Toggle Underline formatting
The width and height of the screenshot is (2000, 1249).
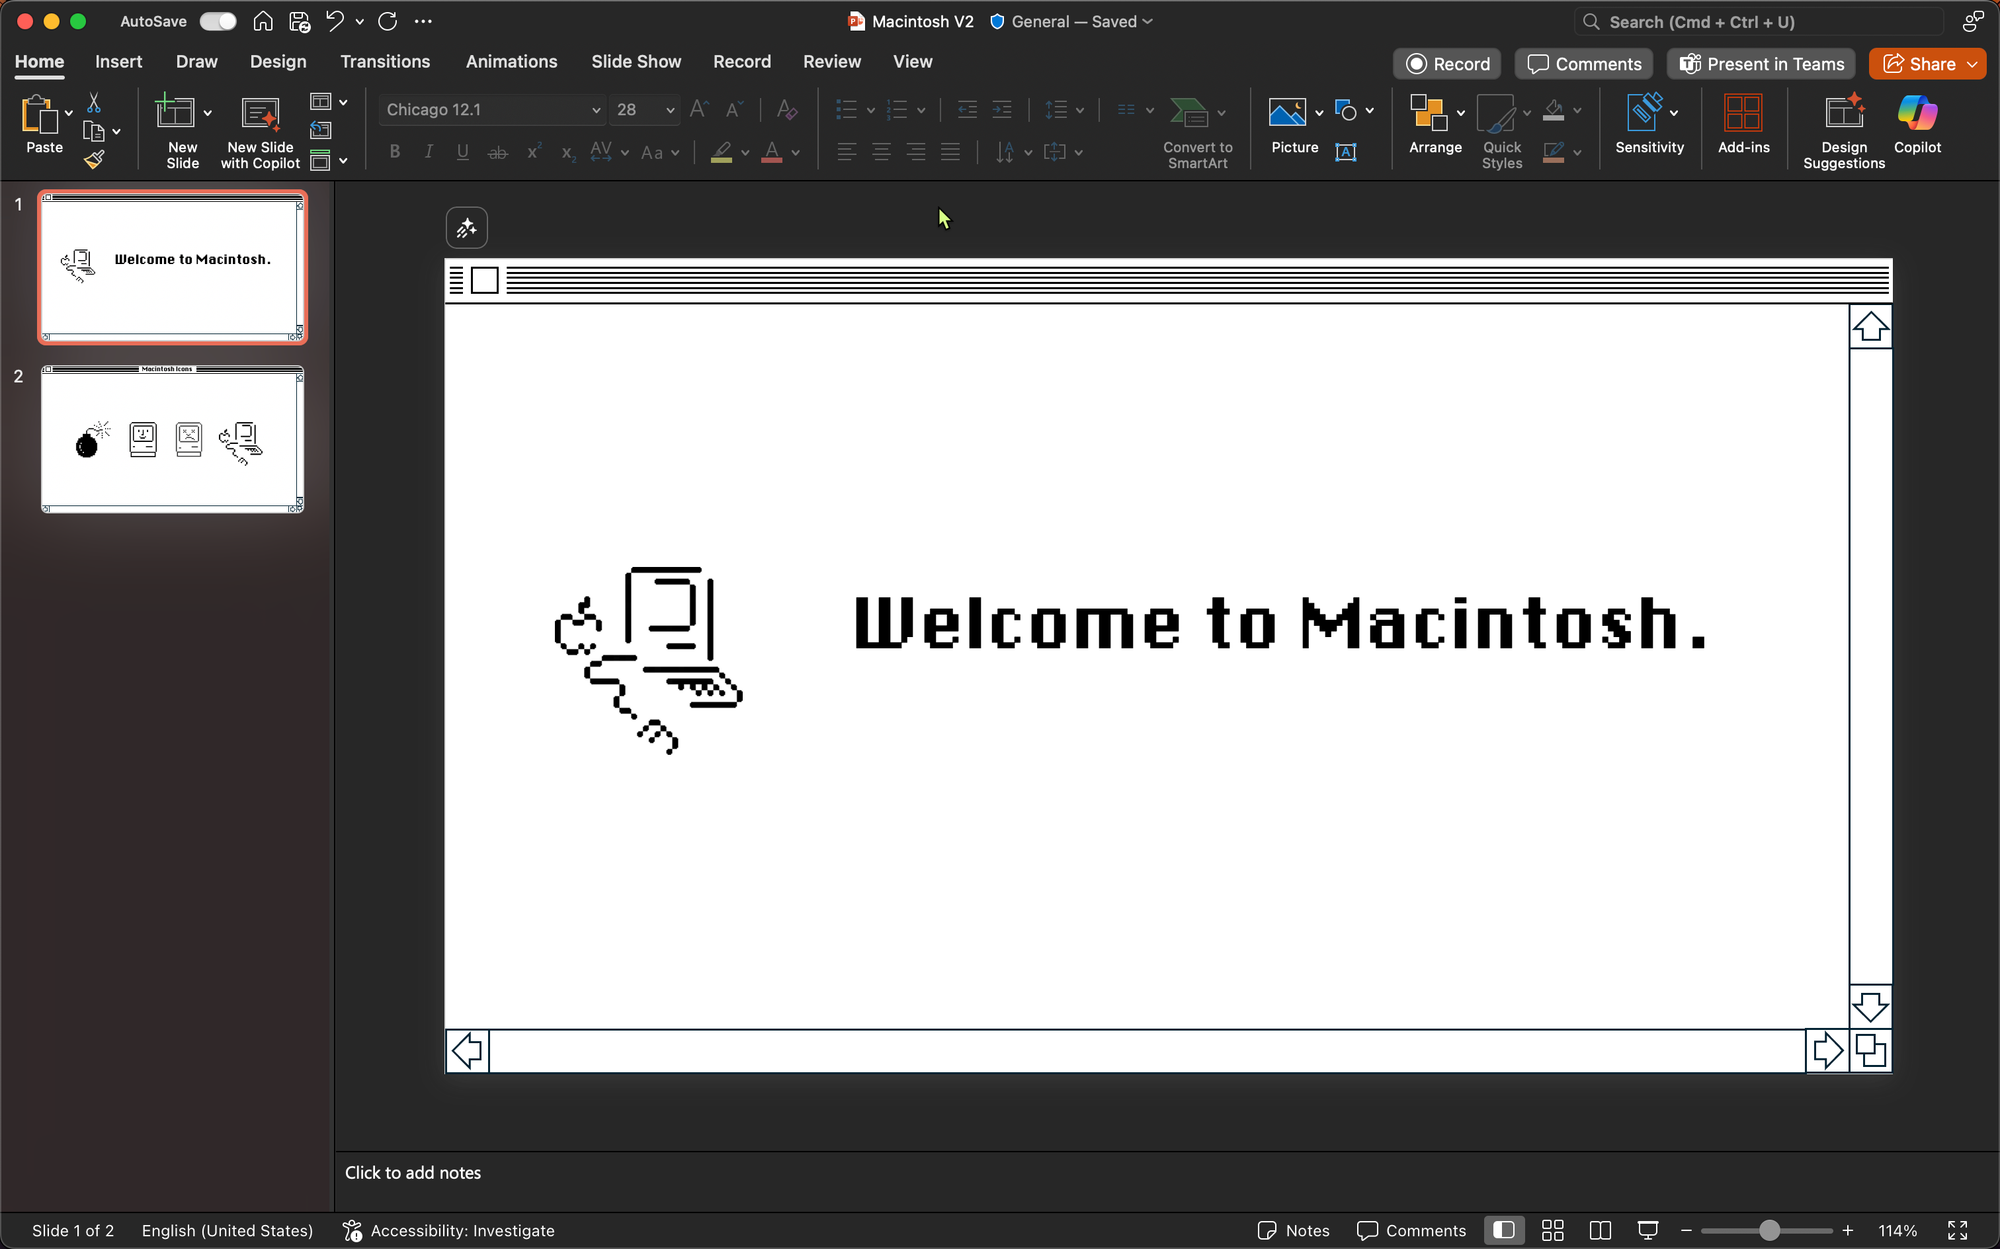click(463, 152)
